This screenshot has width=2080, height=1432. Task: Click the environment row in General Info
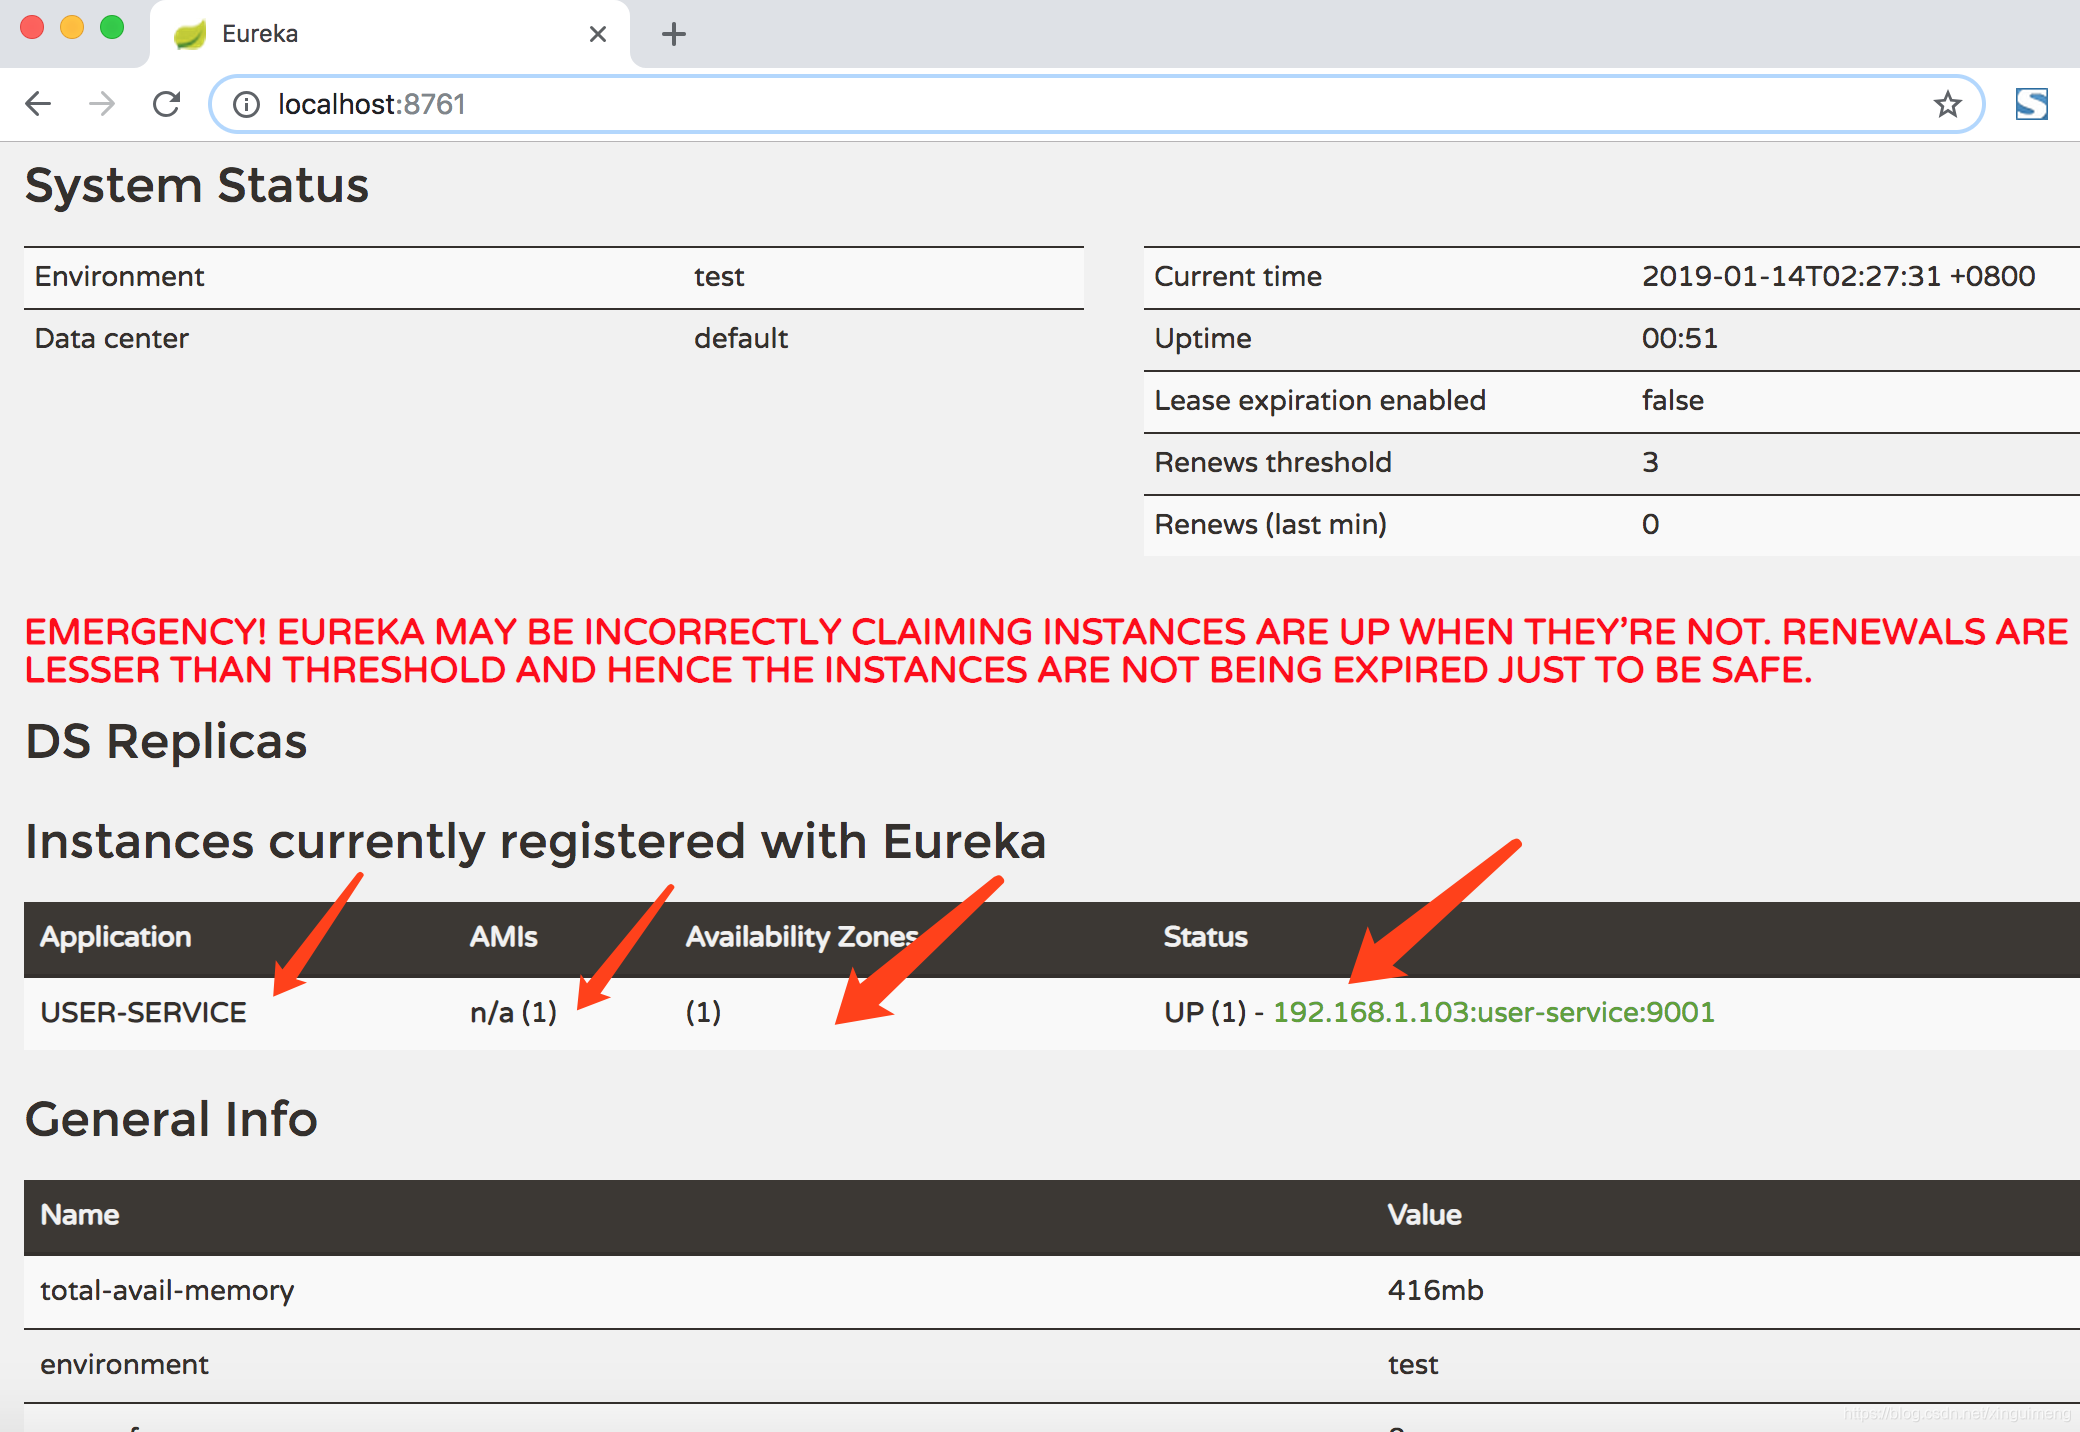click(x=1052, y=1366)
